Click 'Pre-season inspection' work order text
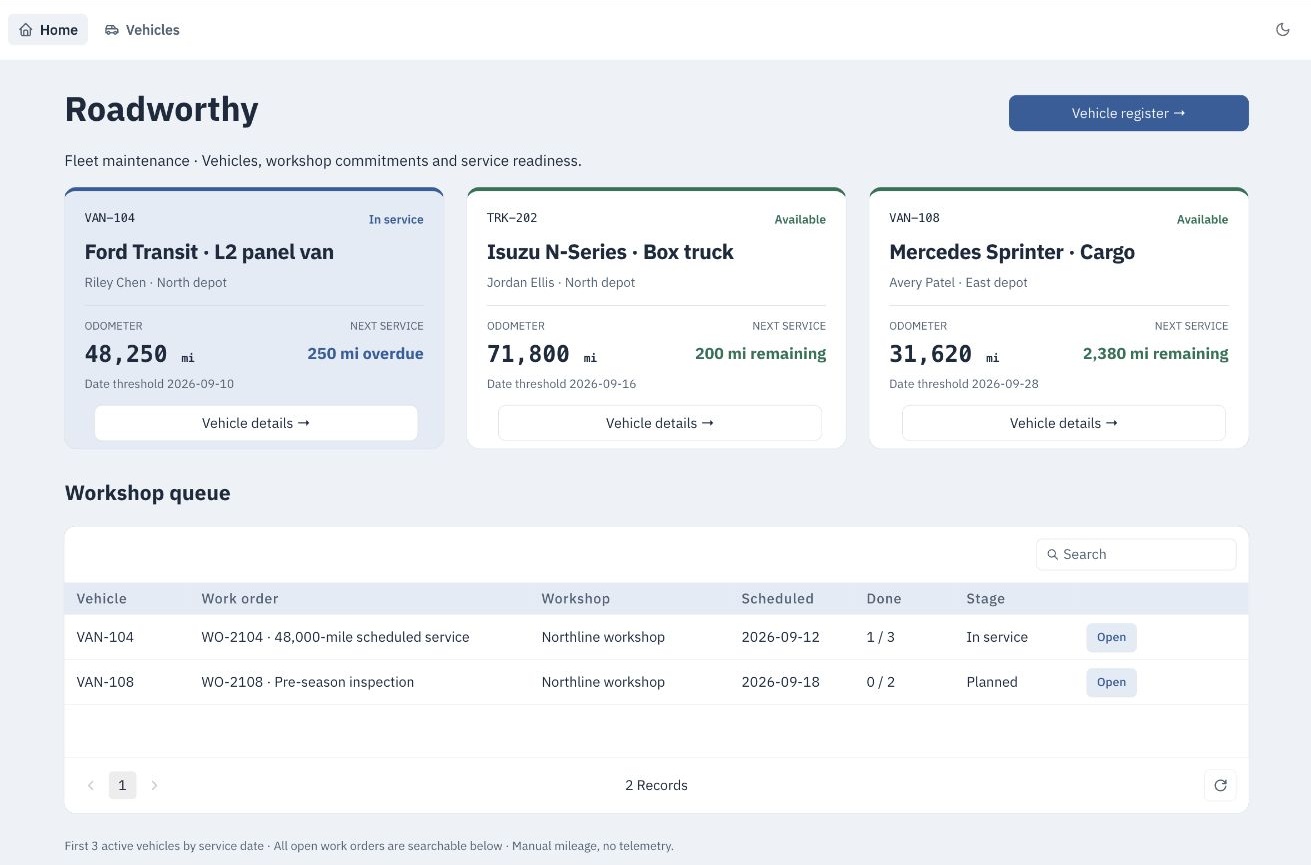The image size is (1311, 865). [x=344, y=682]
